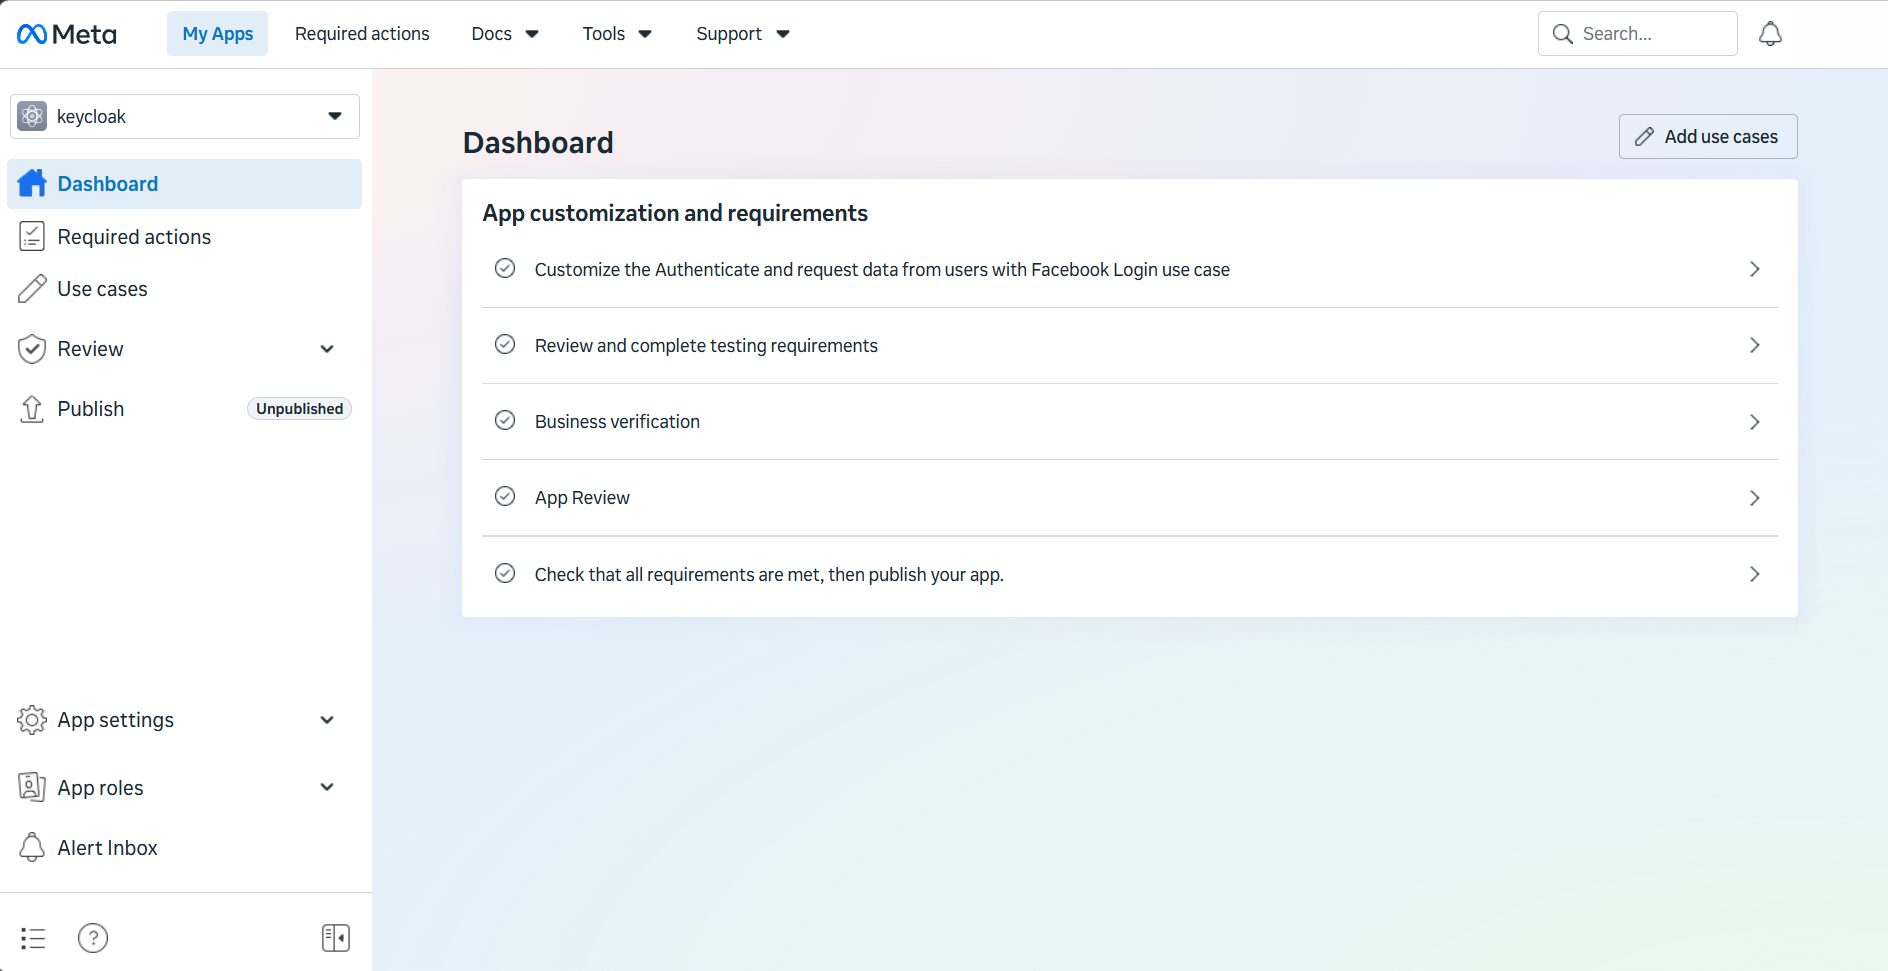The height and width of the screenshot is (971, 1888).
Task: Select the My Apps tab
Action: 217,34
